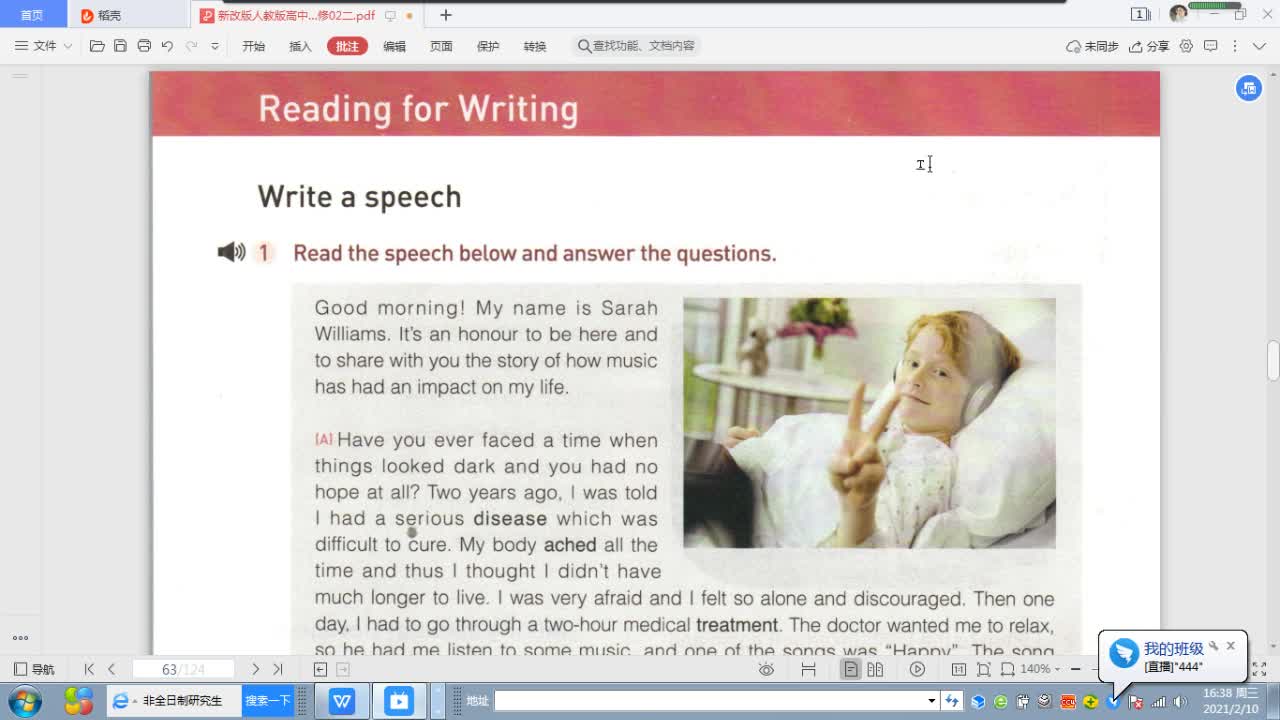Viewport: 1280px width, 720px height.
Task: Click the open file folder icon
Action: pyautogui.click(x=97, y=46)
